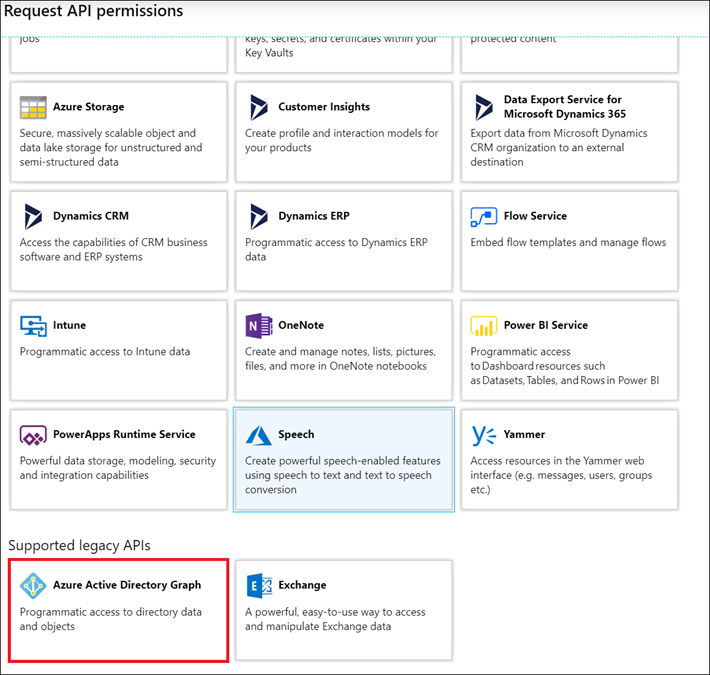Open the Exchange legacy title
The height and width of the screenshot is (675, 710).
(x=302, y=585)
